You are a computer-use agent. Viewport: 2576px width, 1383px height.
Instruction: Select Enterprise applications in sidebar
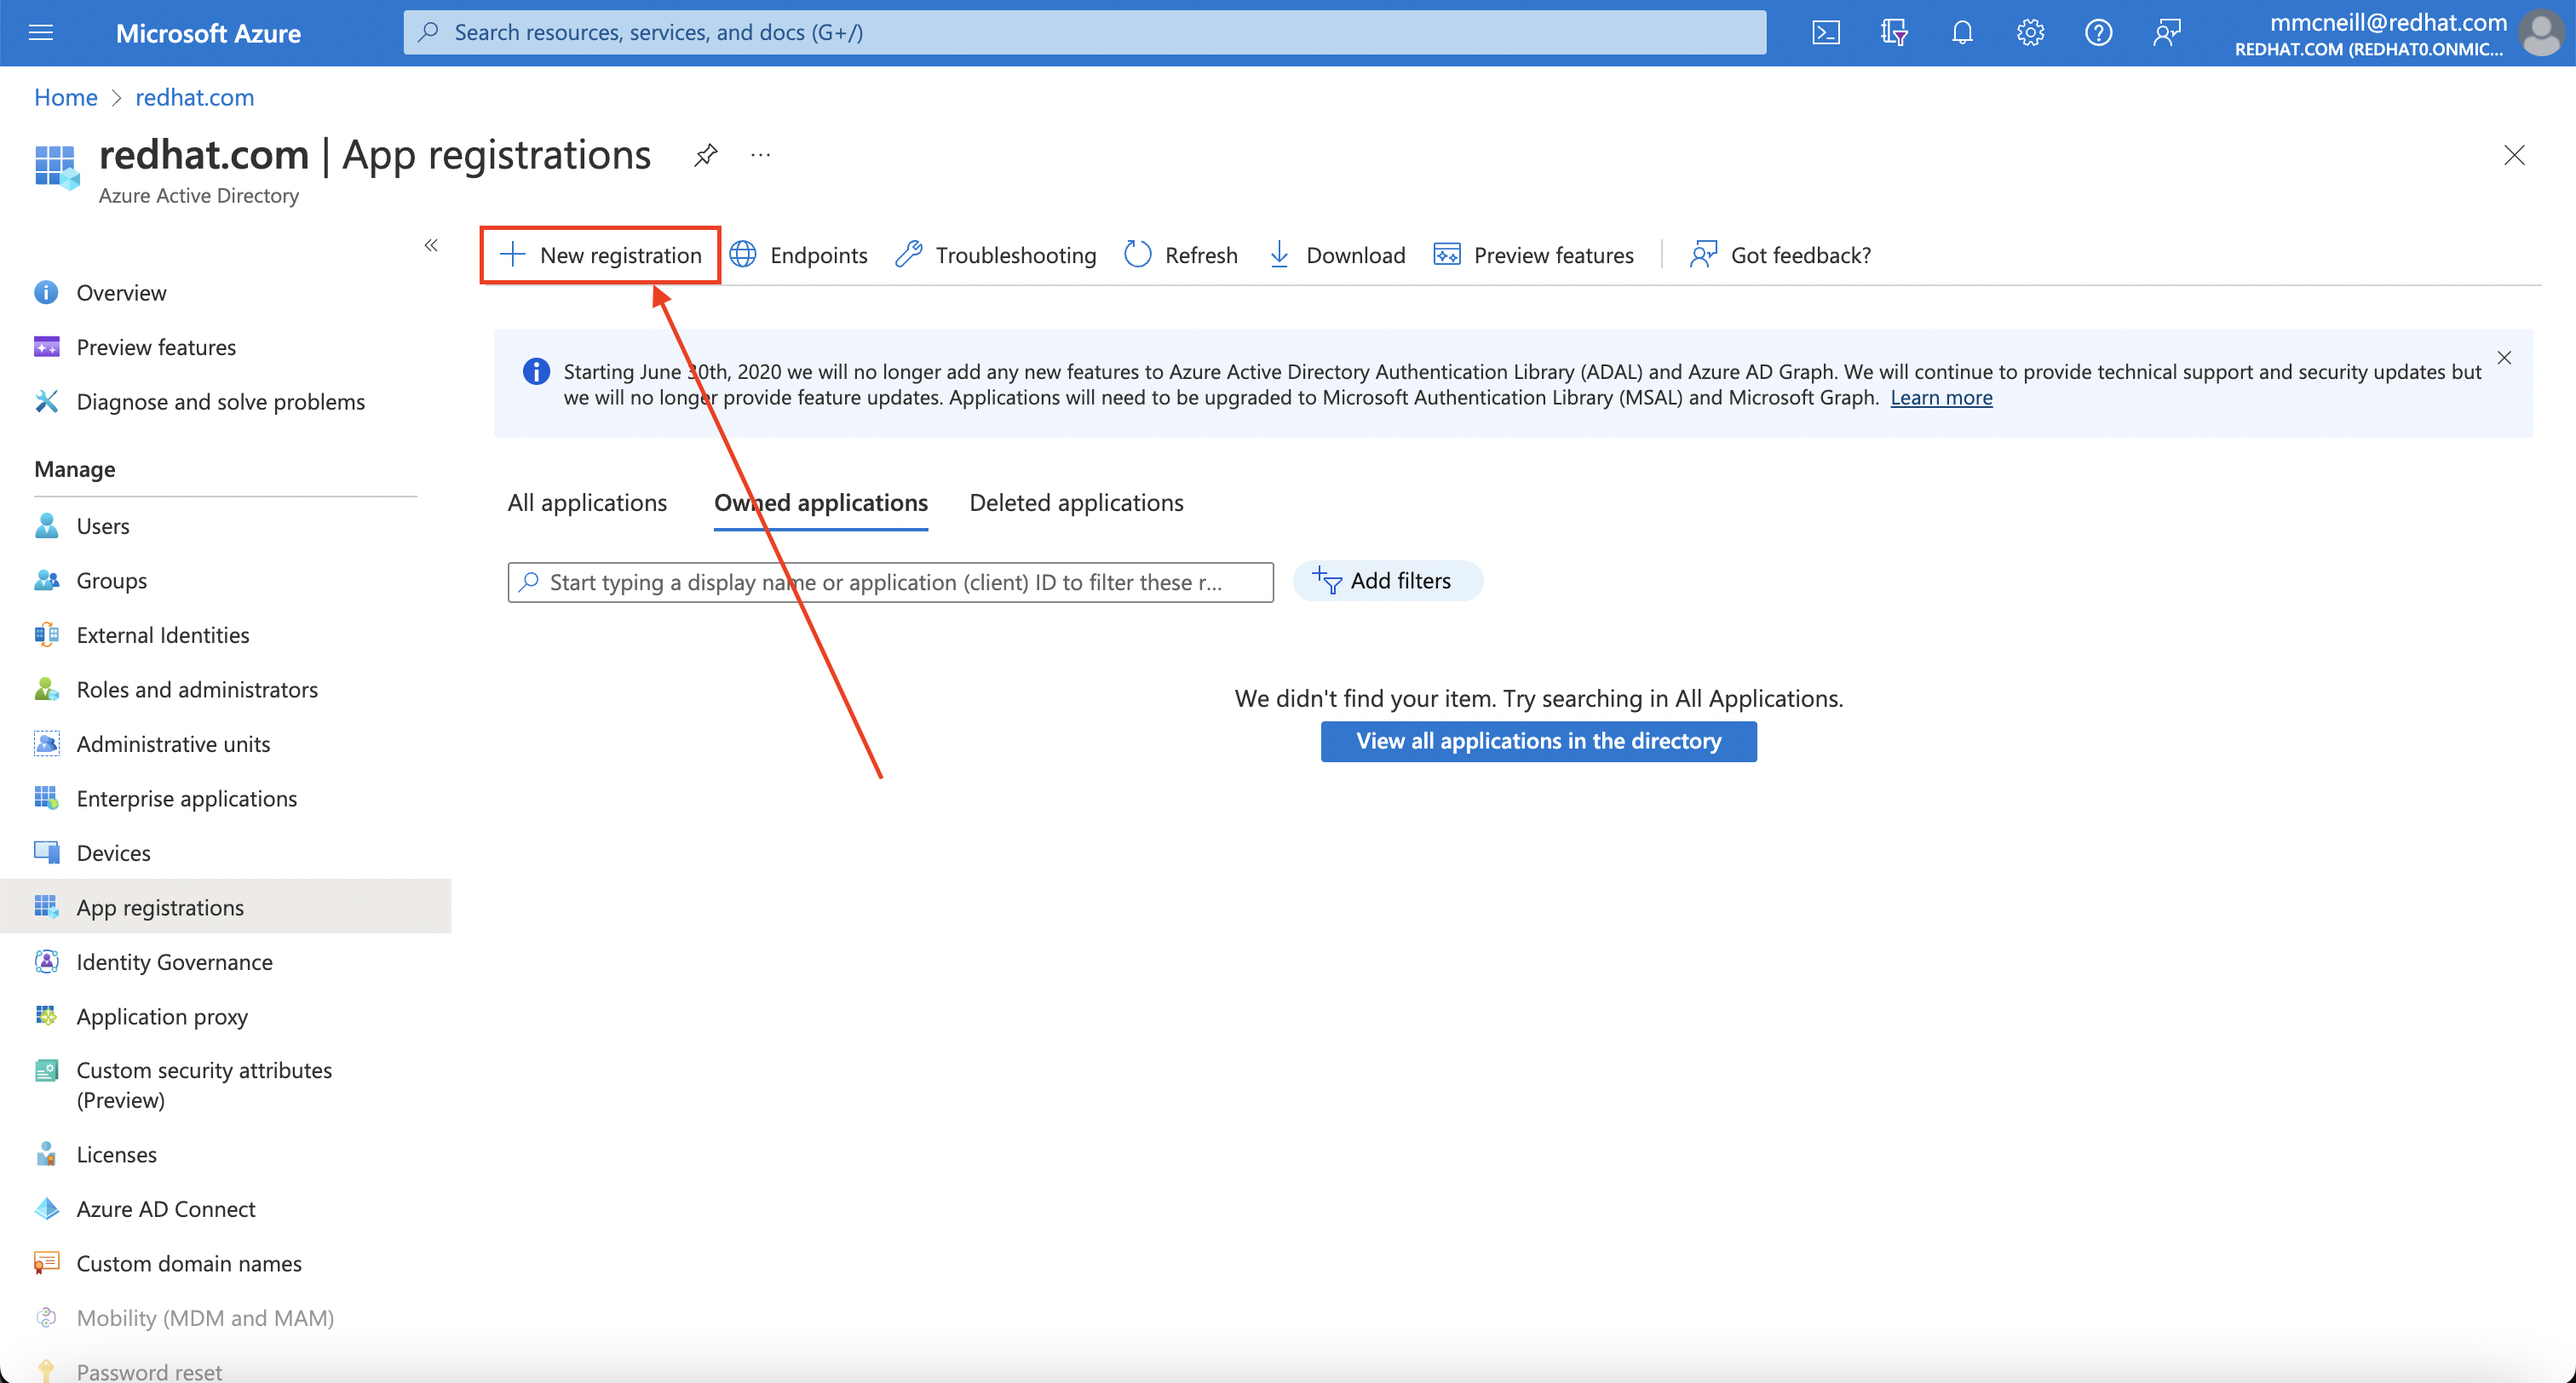click(x=186, y=795)
